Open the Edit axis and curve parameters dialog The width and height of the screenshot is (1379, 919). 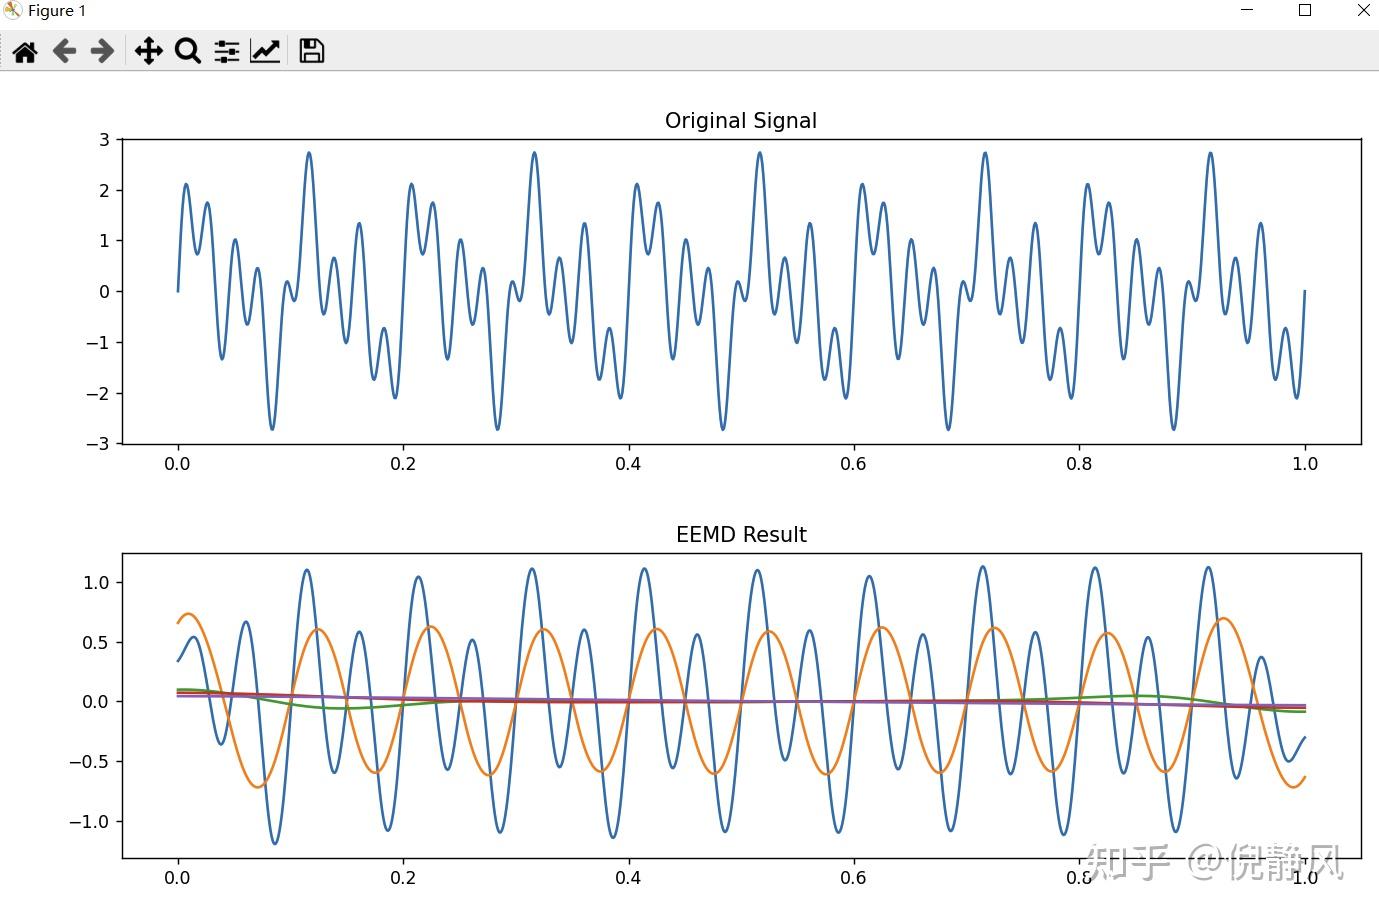pos(264,51)
